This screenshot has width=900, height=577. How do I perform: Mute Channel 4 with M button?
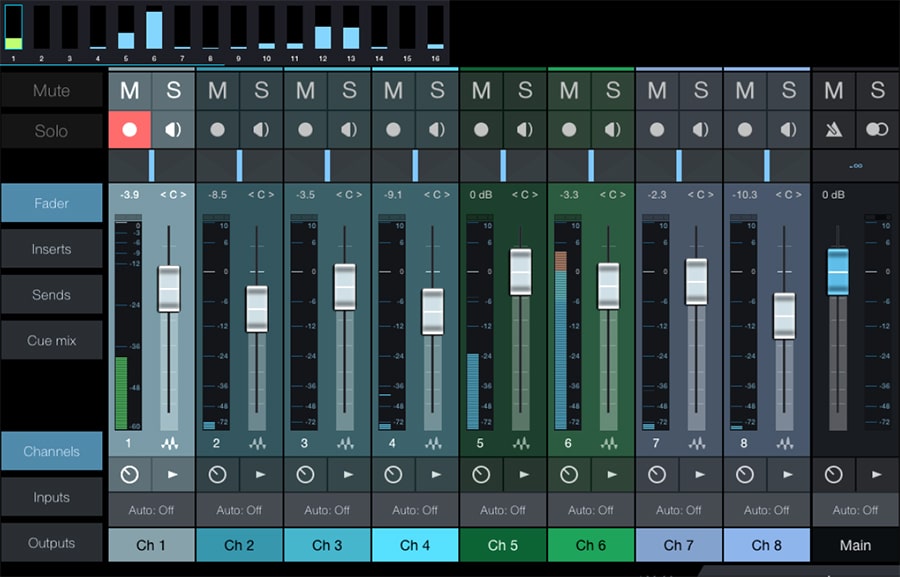coord(393,90)
